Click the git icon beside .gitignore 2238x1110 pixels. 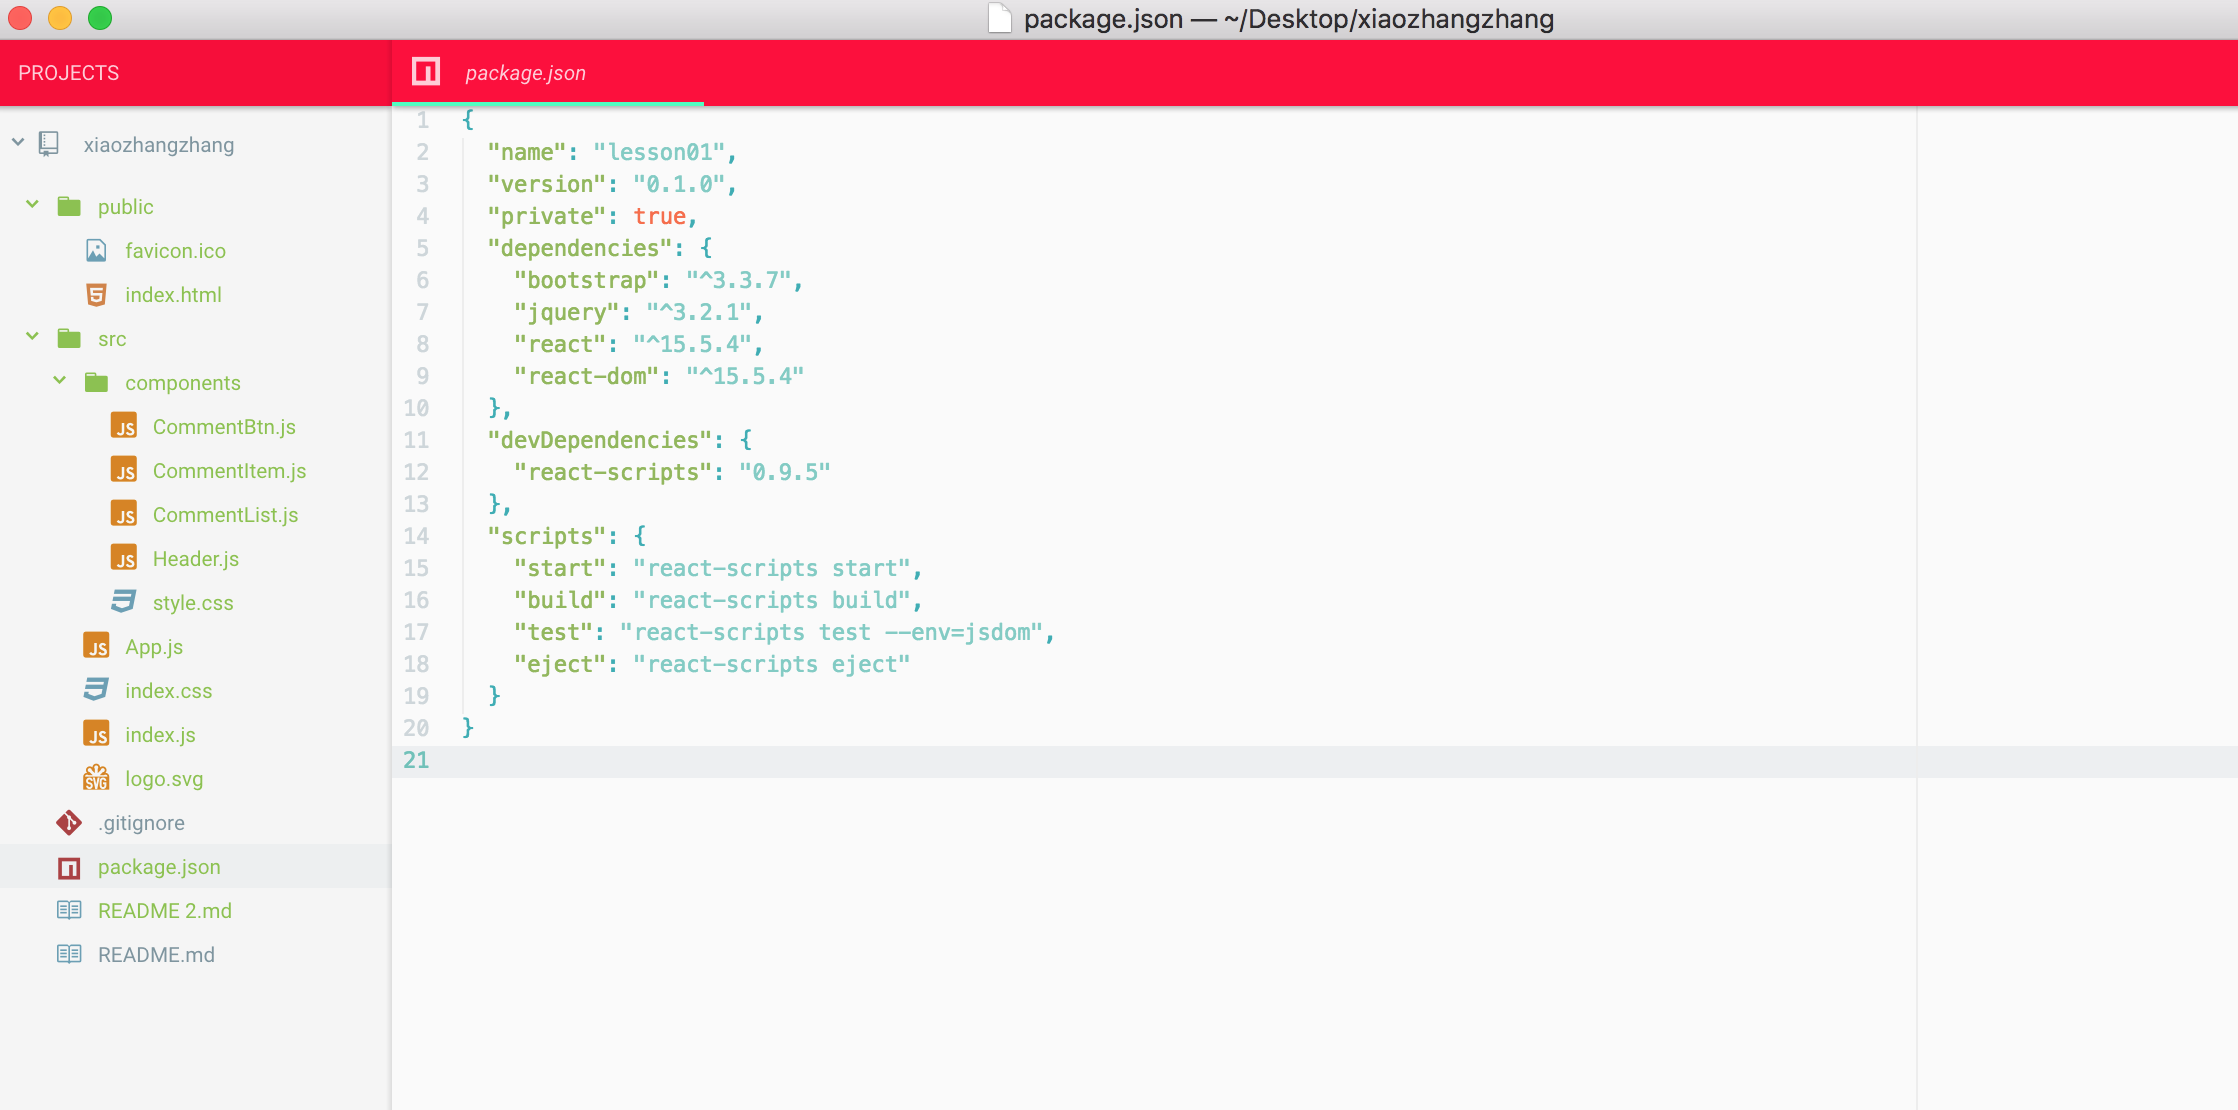pyautogui.click(x=69, y=823)
